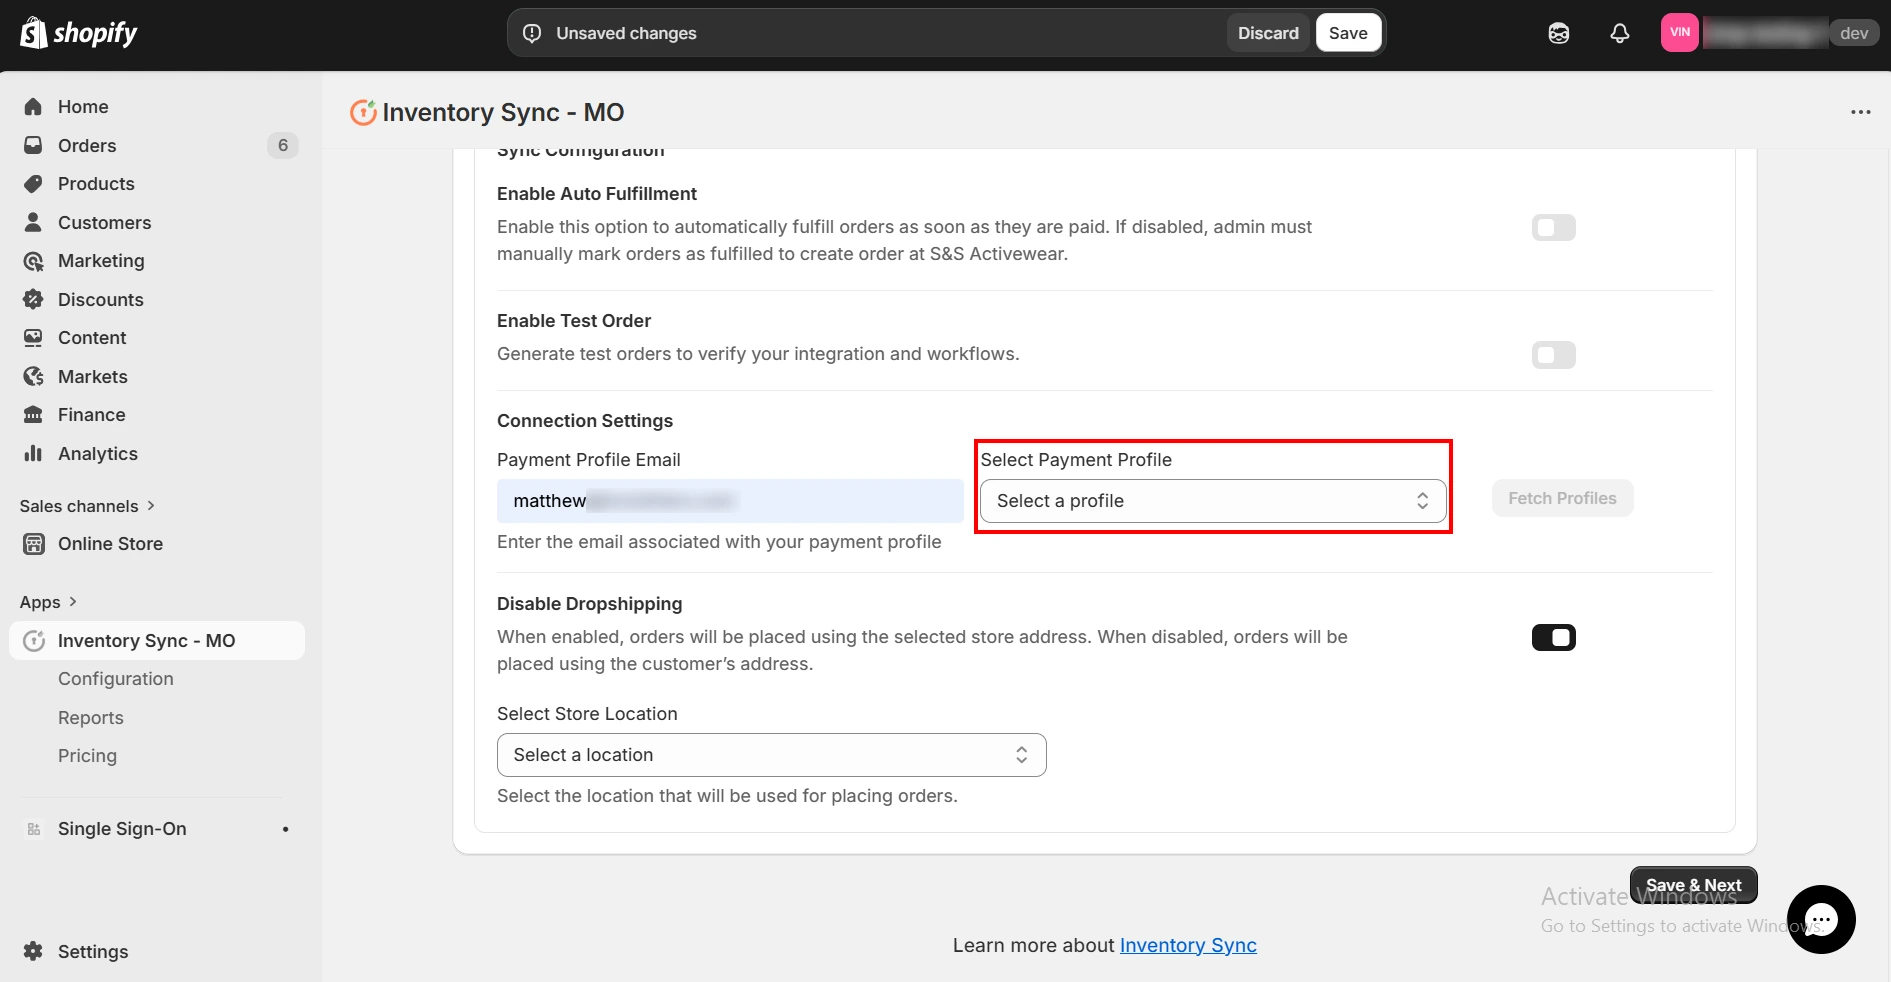Select the Orders icon in sidebar
The height and width of the screenshot is (982, 1891).
33,145
